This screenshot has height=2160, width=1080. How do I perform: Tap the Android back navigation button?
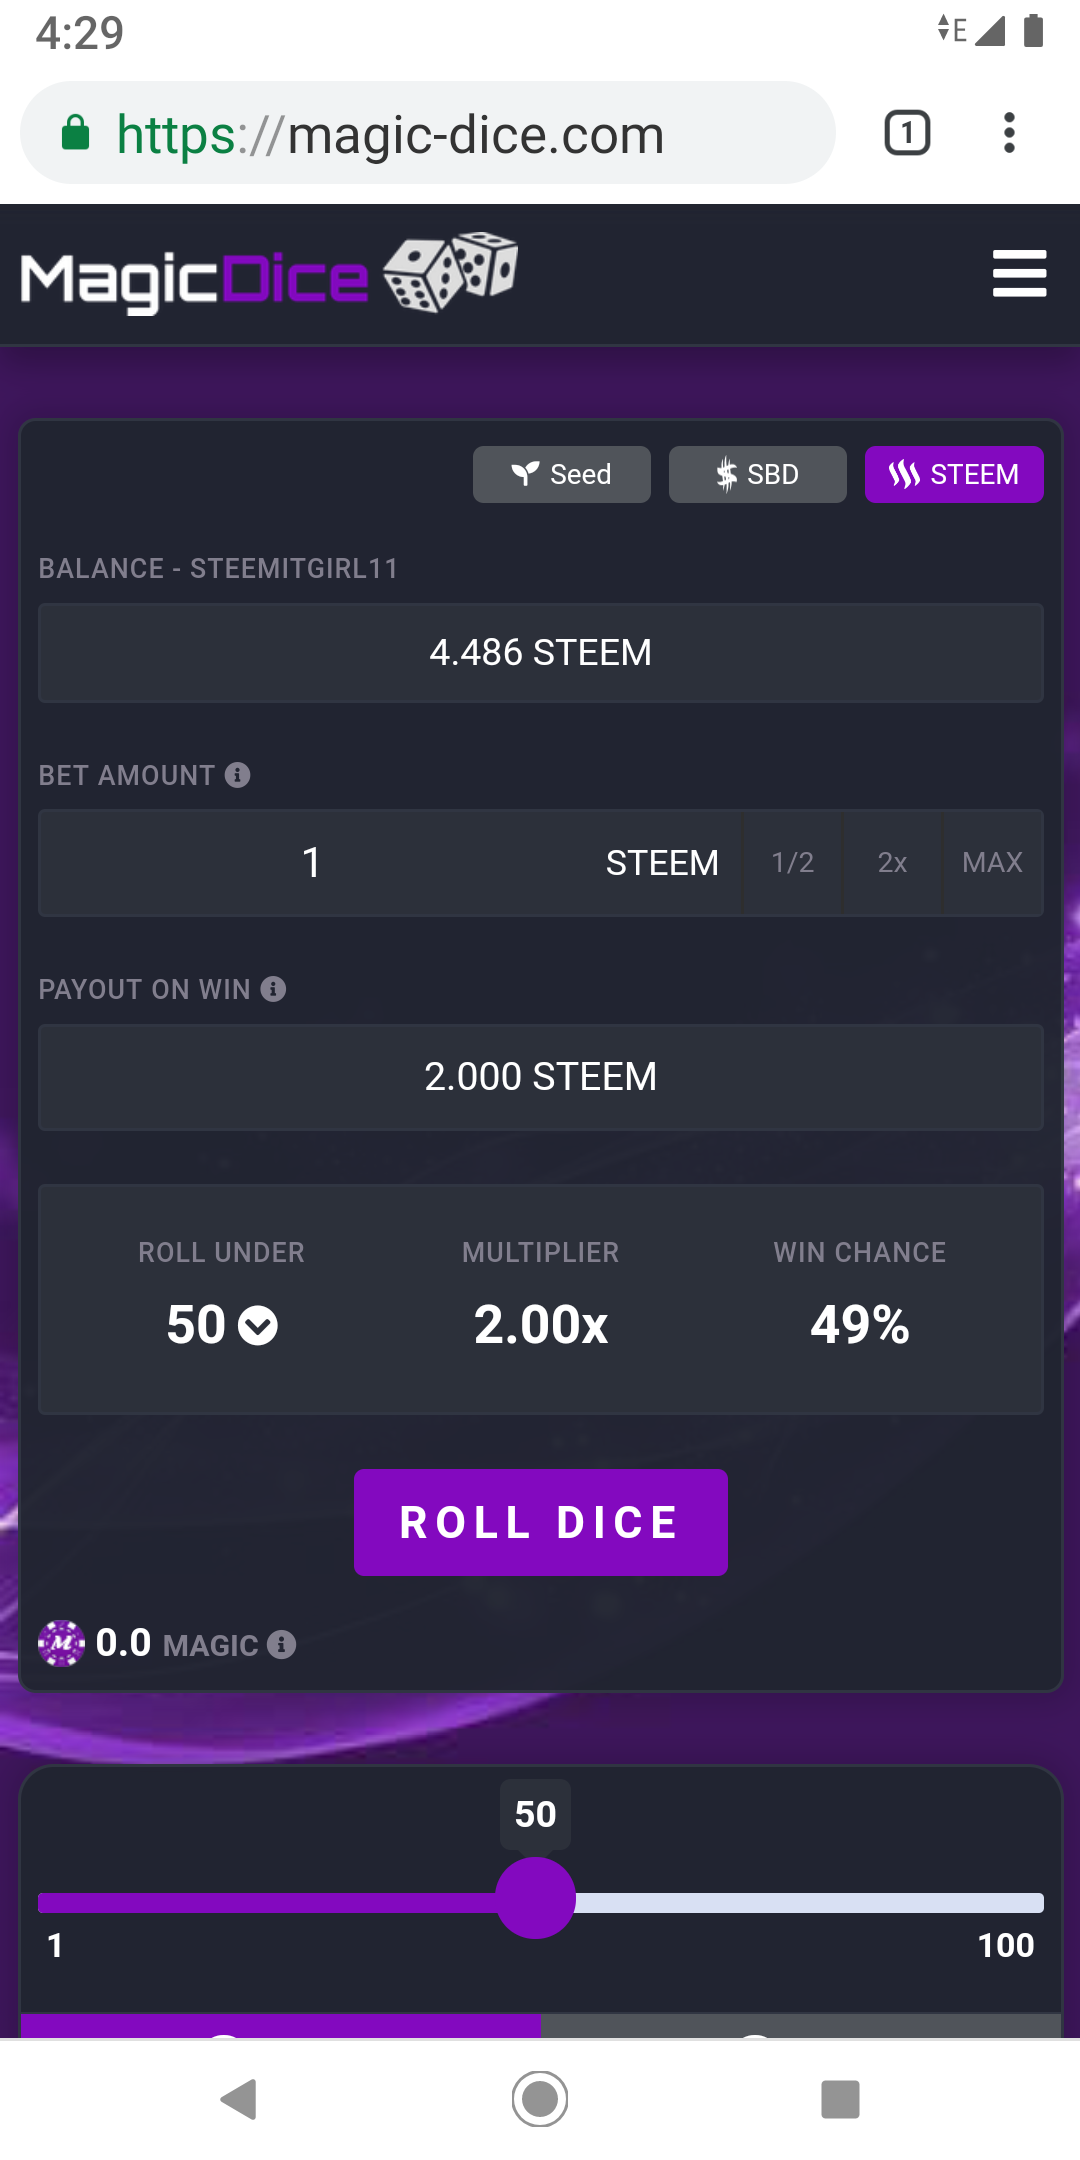tap(239, 2099)
